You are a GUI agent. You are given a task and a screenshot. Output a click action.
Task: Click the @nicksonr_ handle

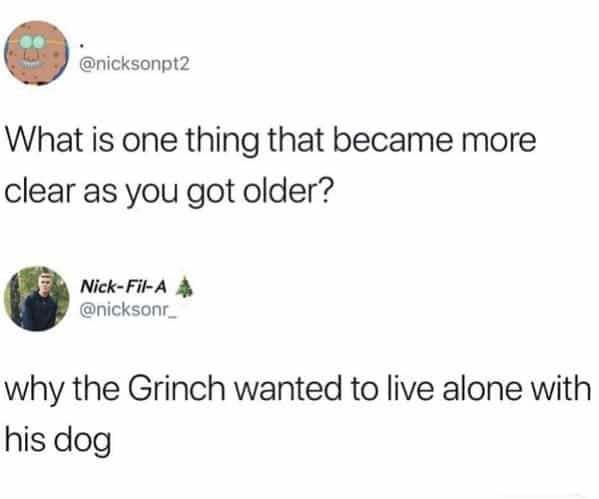(x=129, y=310)
